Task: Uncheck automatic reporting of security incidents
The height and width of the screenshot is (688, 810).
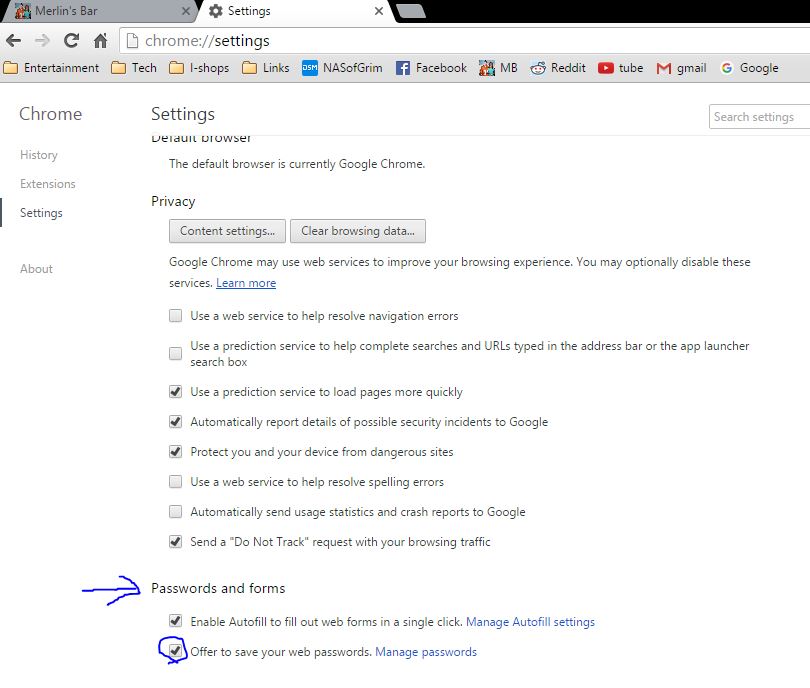Action: coord(176,421)
